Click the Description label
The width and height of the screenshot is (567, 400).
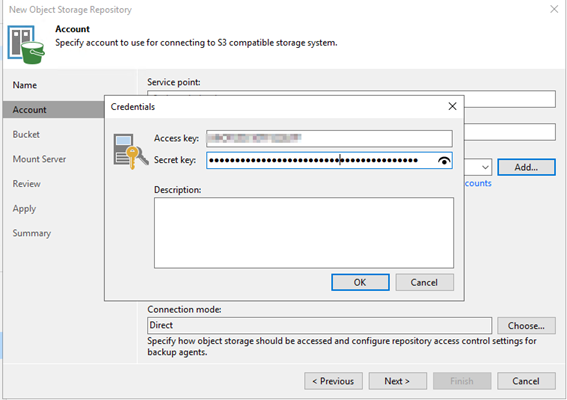[178, 190]
